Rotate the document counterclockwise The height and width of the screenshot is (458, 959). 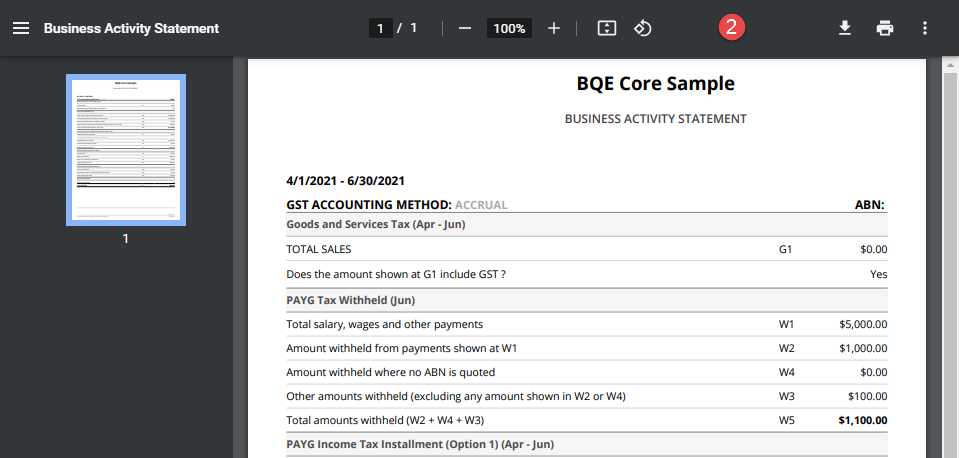643,28
